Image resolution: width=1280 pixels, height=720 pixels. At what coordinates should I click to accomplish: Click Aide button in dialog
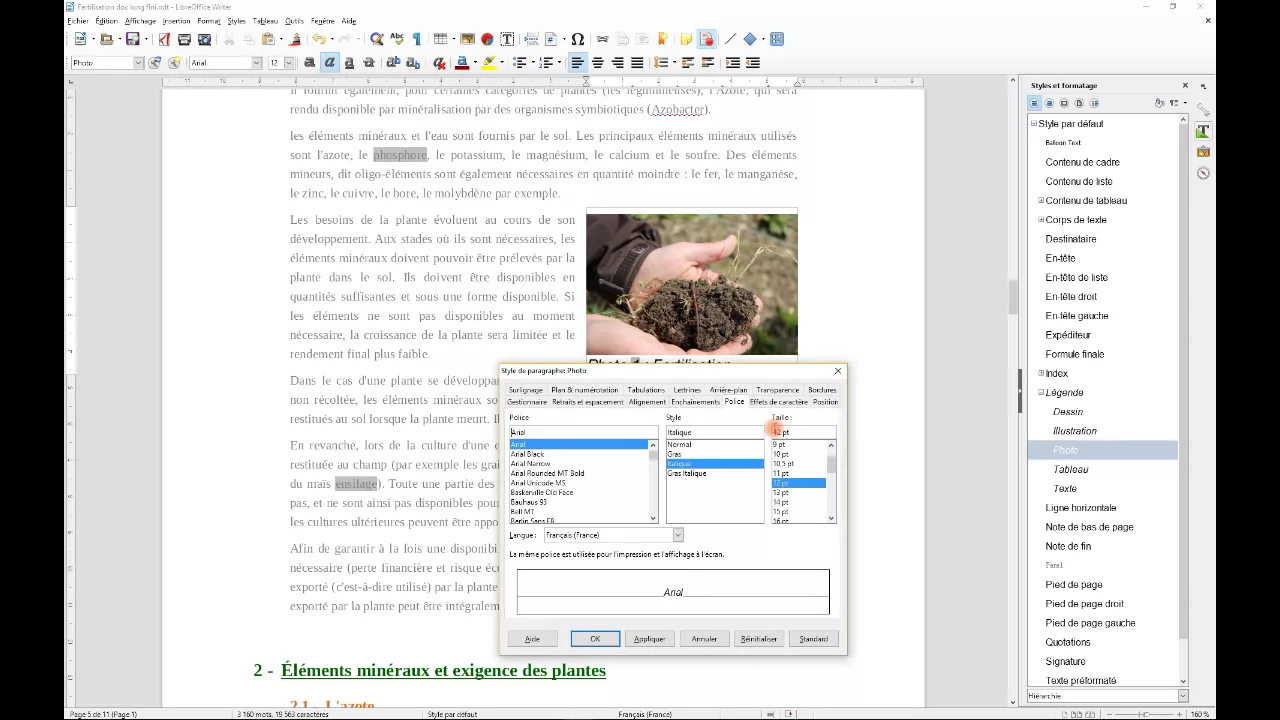532,639
